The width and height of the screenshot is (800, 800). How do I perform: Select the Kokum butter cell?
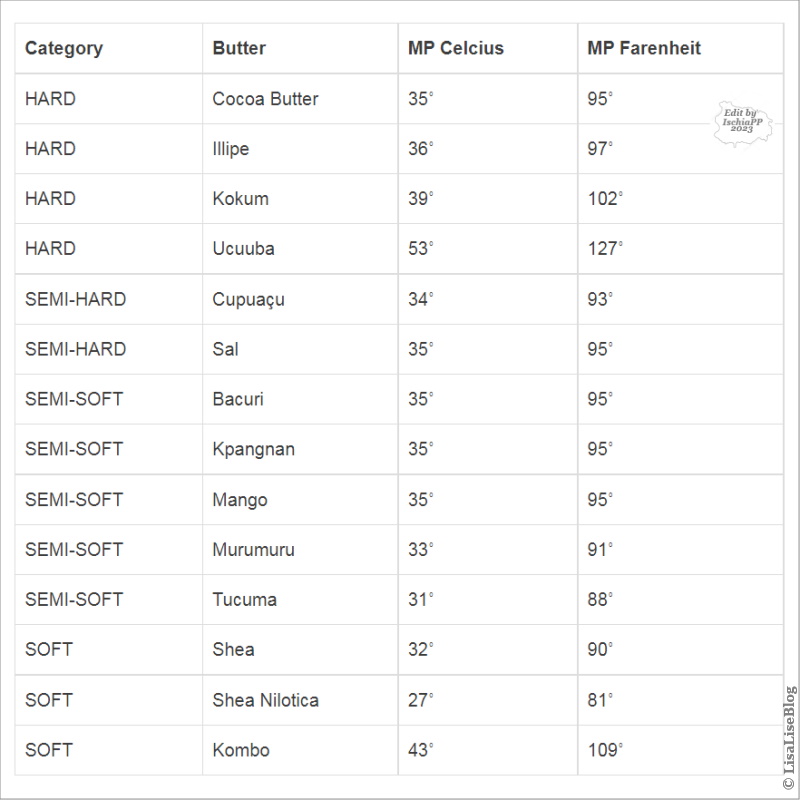240,198
